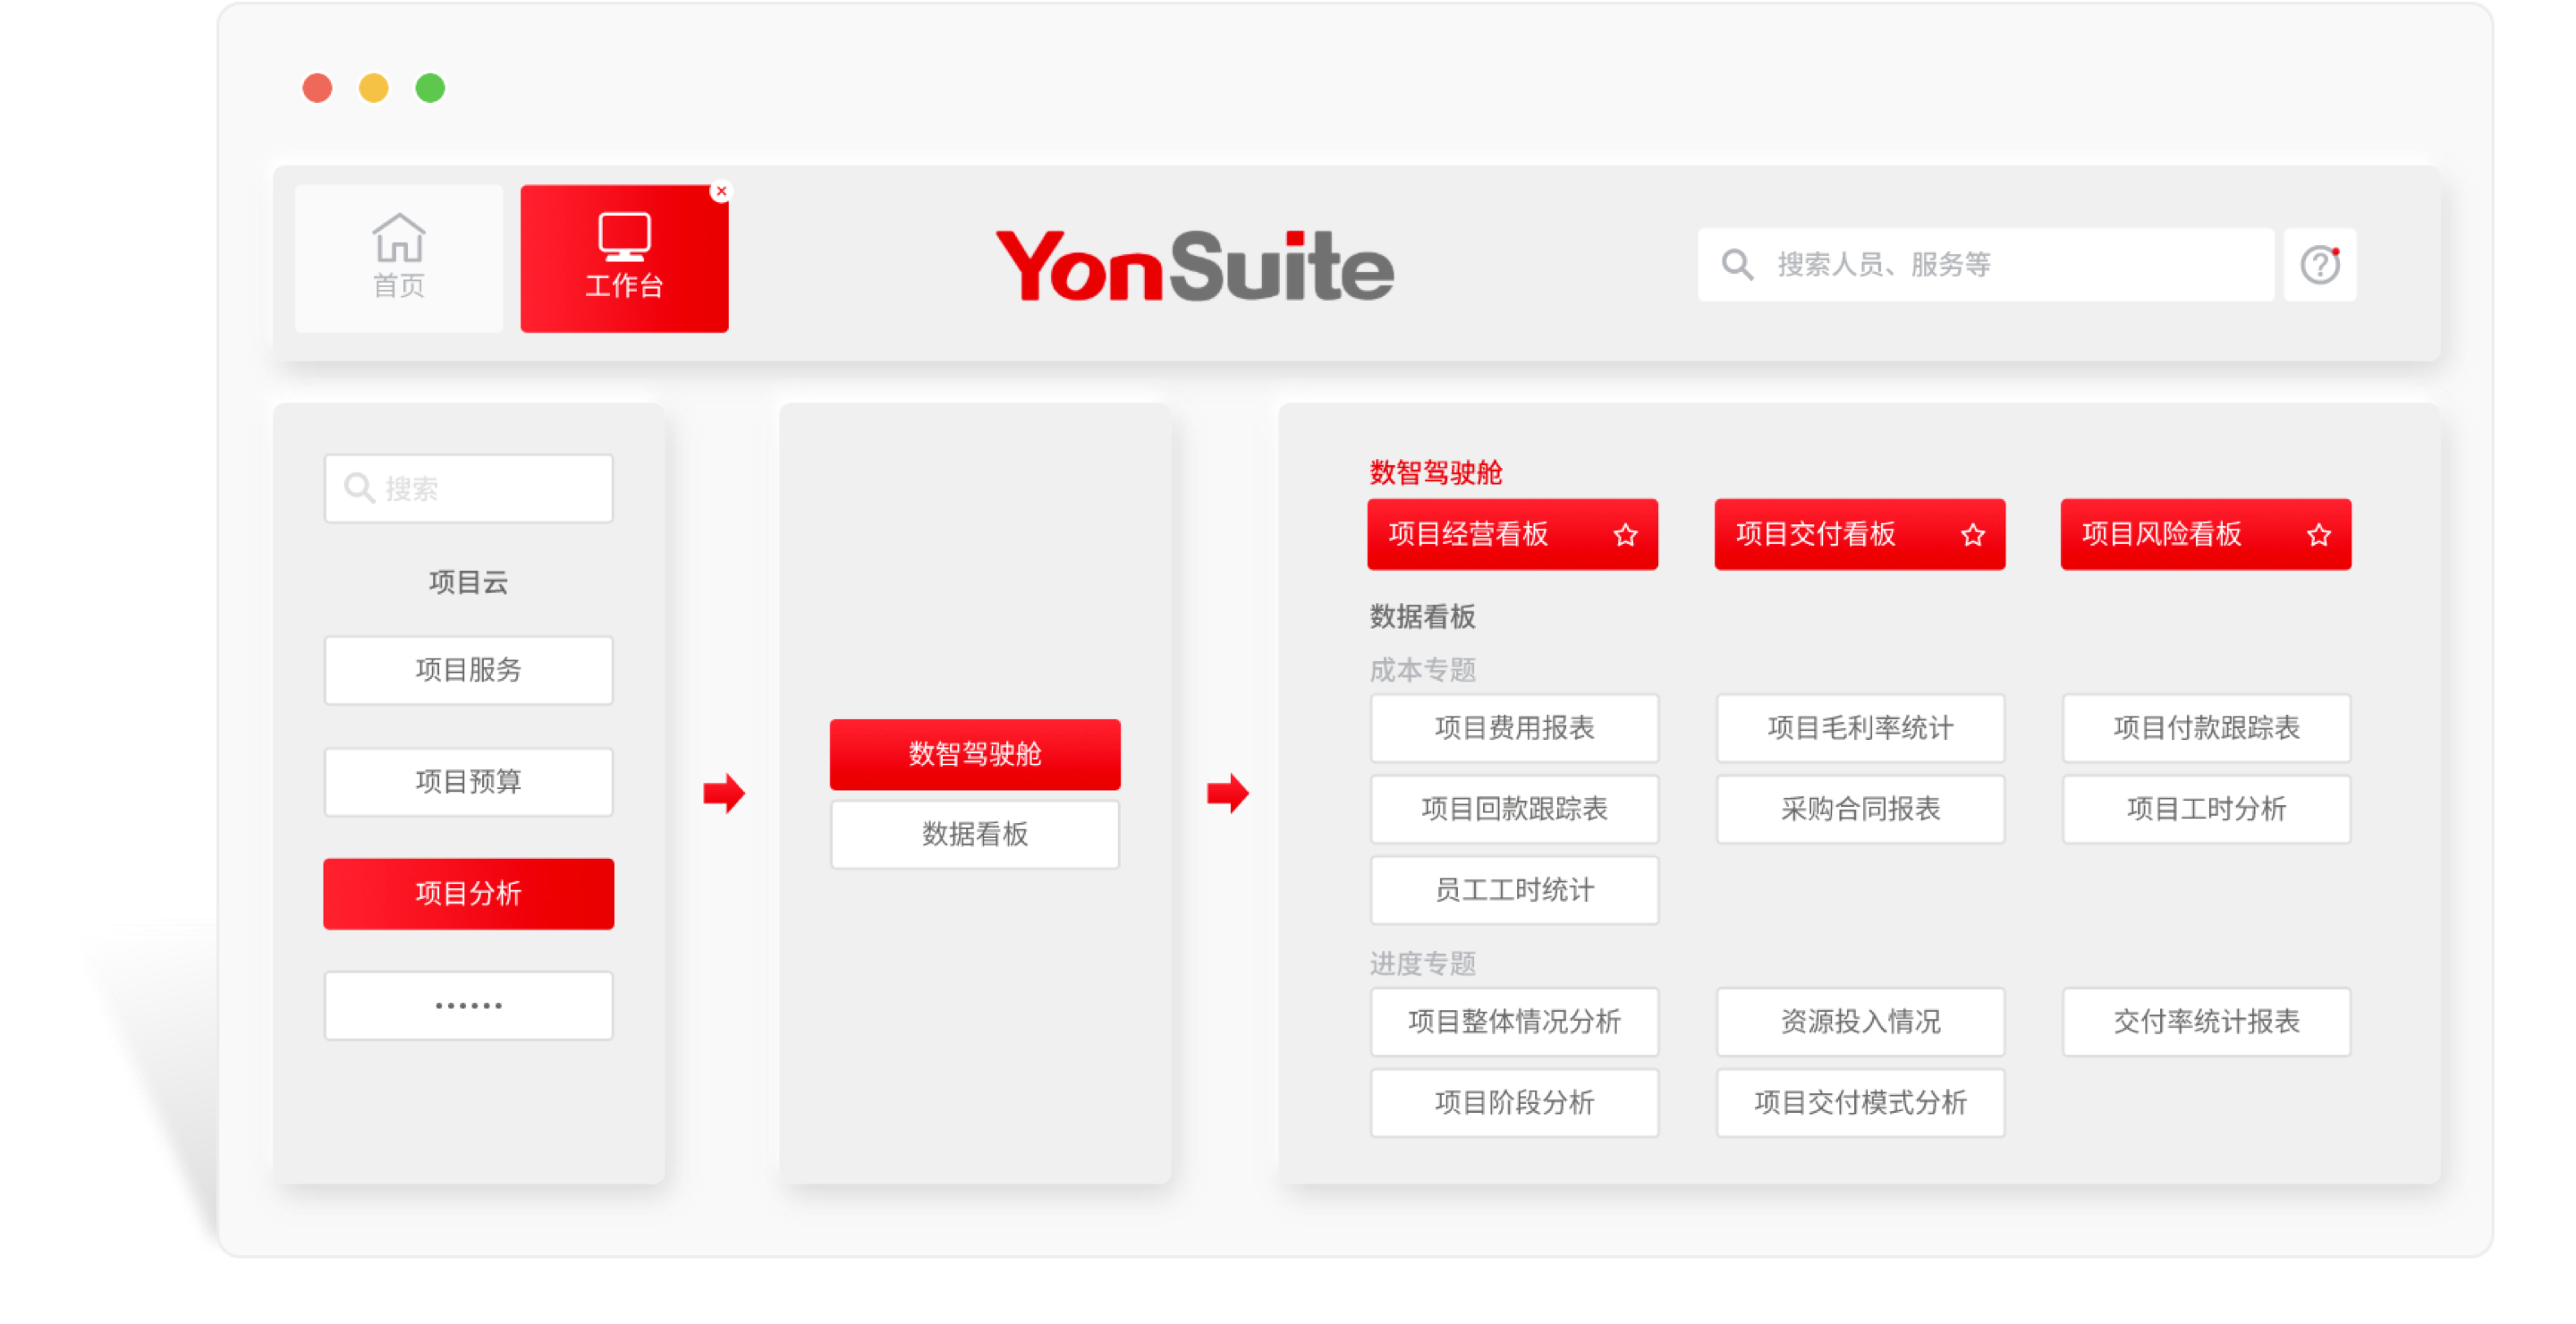Expand more items with the …… button
The height and width of the screenshot is (1324, 2576).
coord(468,1006)
